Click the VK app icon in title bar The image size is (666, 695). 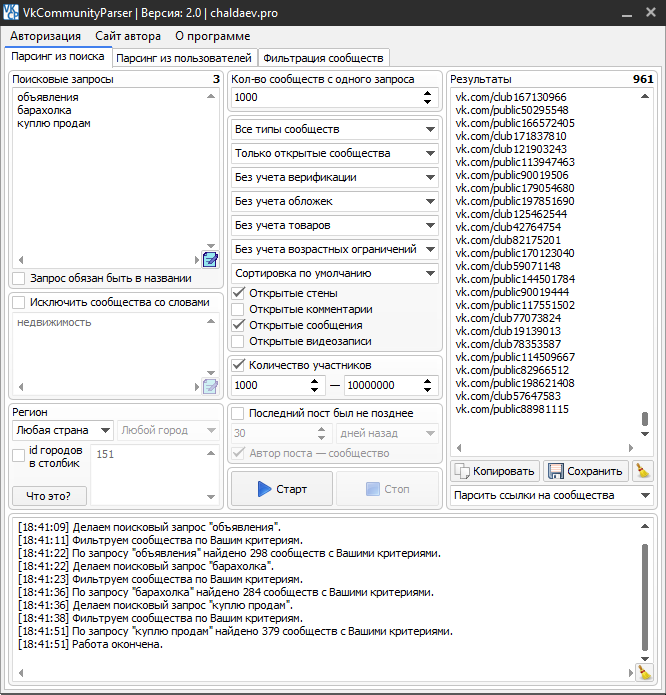12,12
